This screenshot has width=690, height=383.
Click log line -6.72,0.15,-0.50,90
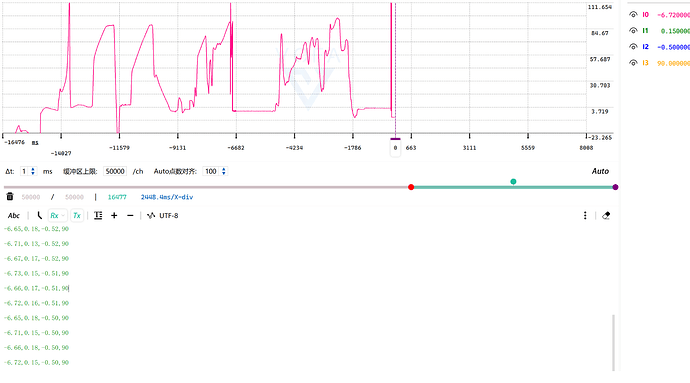[x=37, y=362]
